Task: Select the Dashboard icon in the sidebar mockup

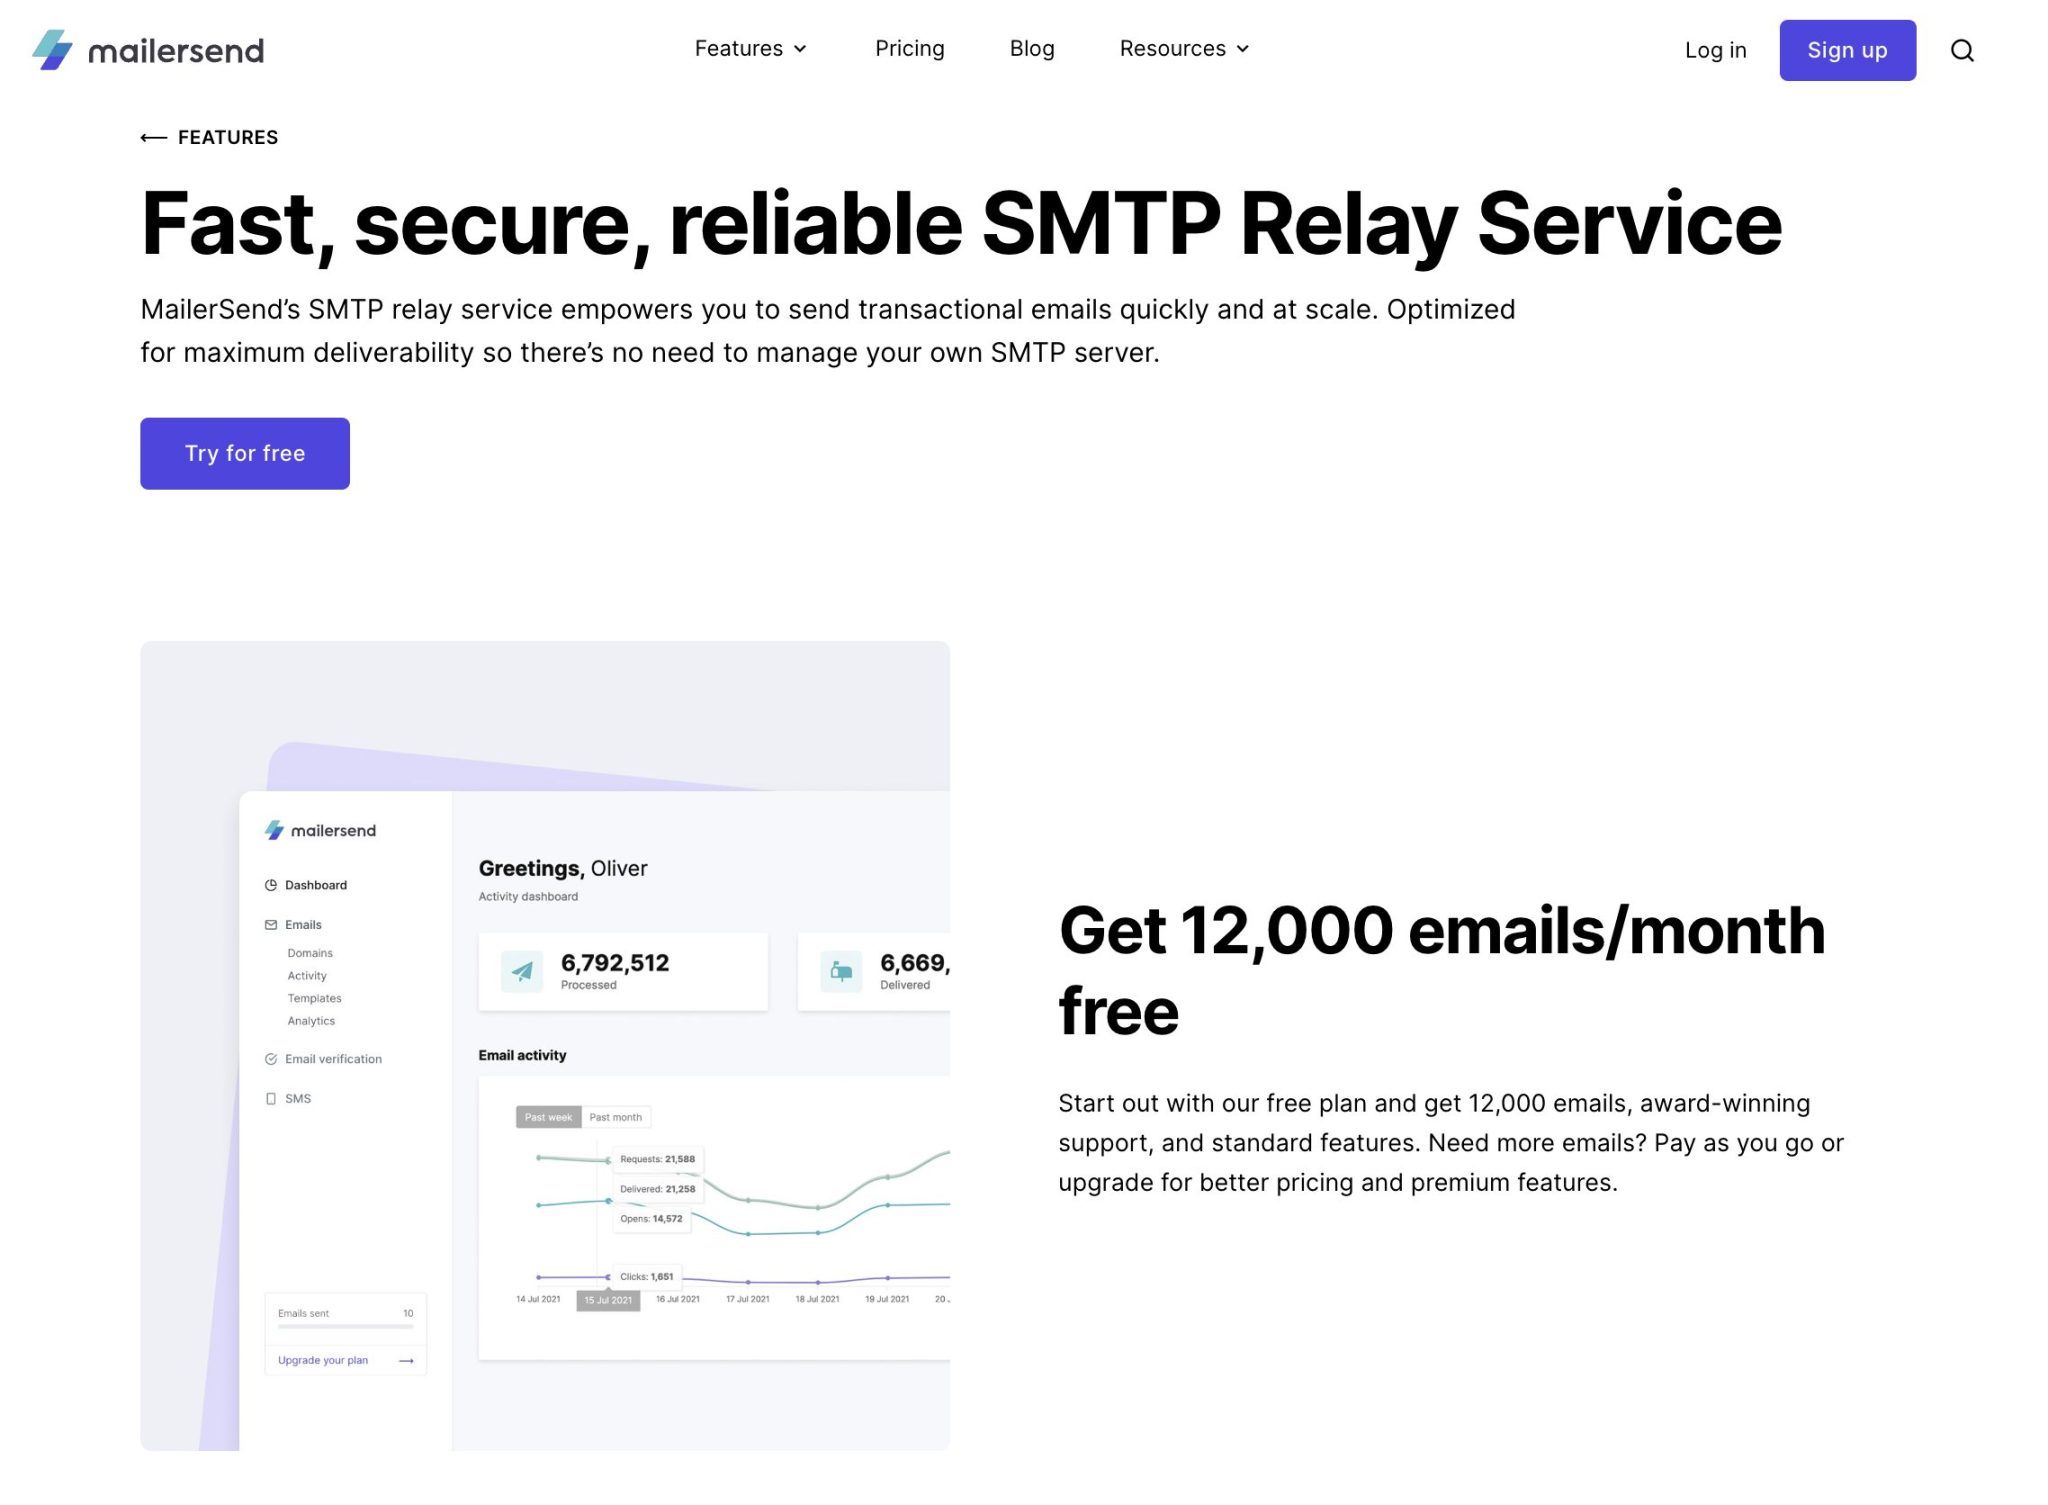Action: (x=269, y=884)
